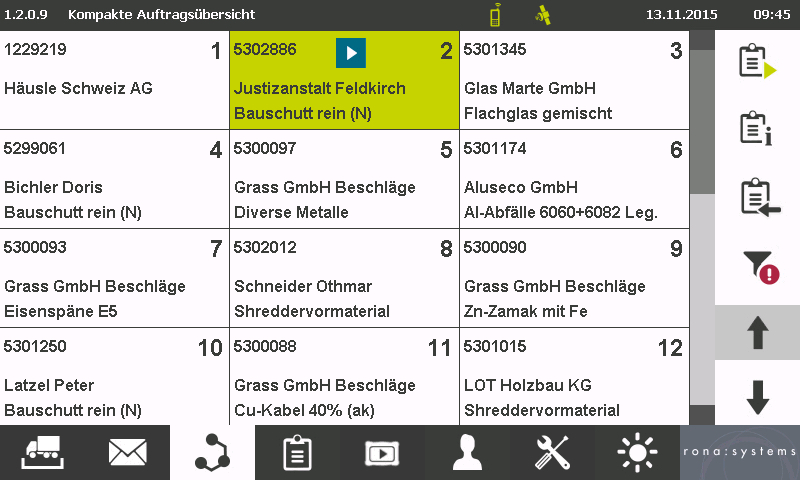Screen dimensions: 800x480
Task: Click the rona:systems logo
Action: [x=740, y=452]
